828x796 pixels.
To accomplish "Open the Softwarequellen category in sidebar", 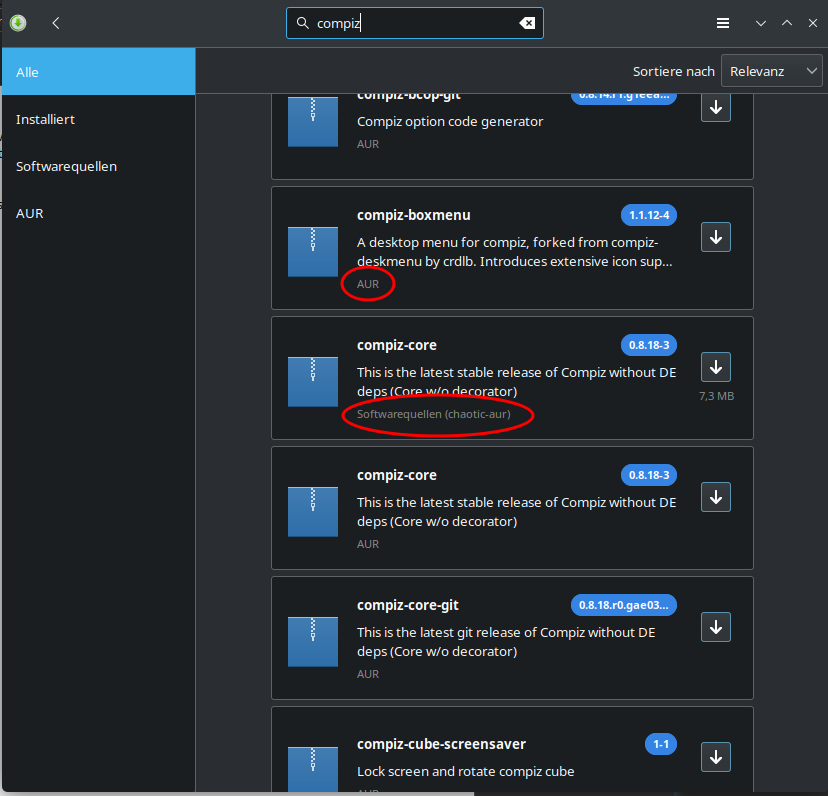I will click(98, 166).
